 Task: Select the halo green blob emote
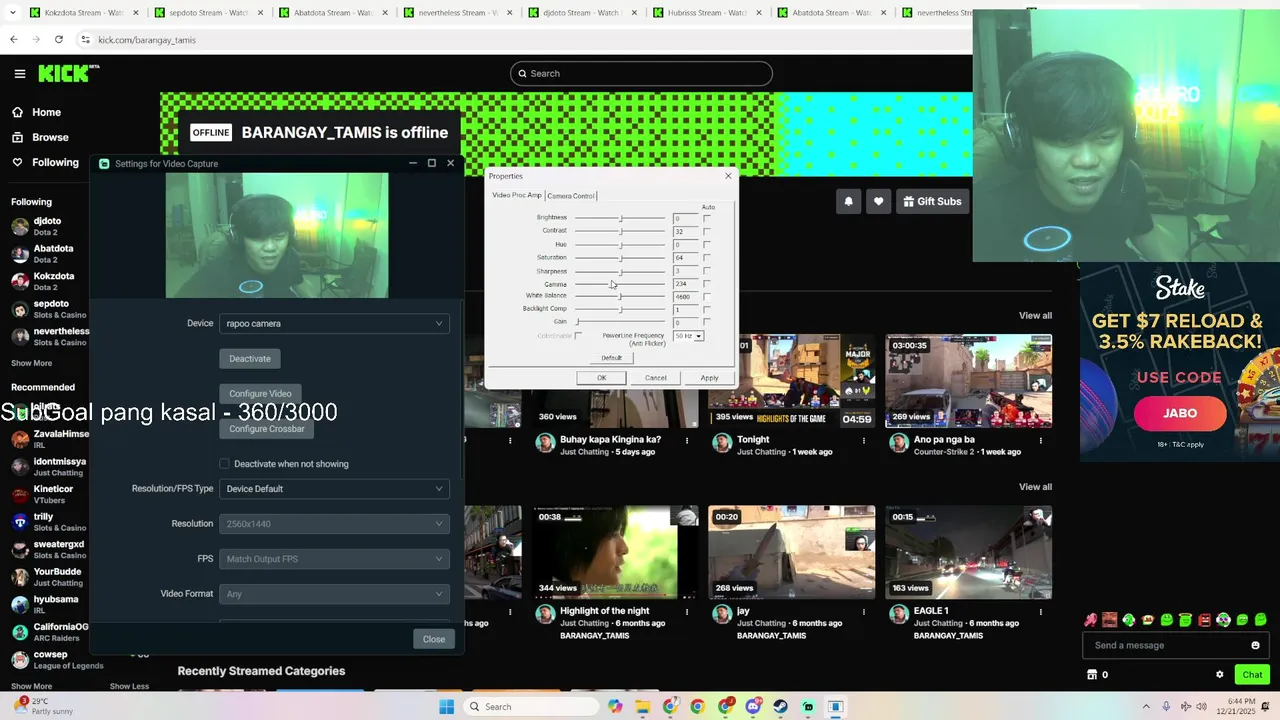[1185, 620]
